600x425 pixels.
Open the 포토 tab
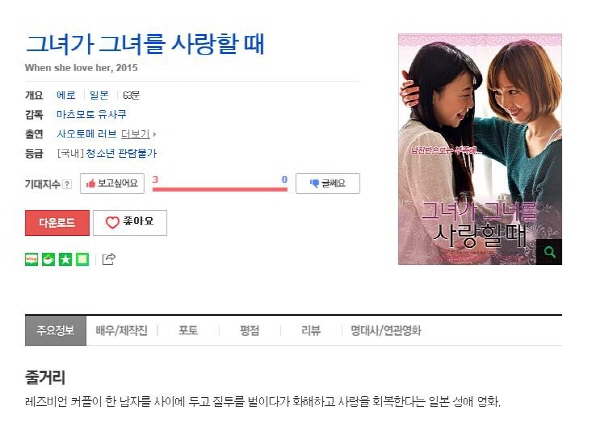point(188,331)
